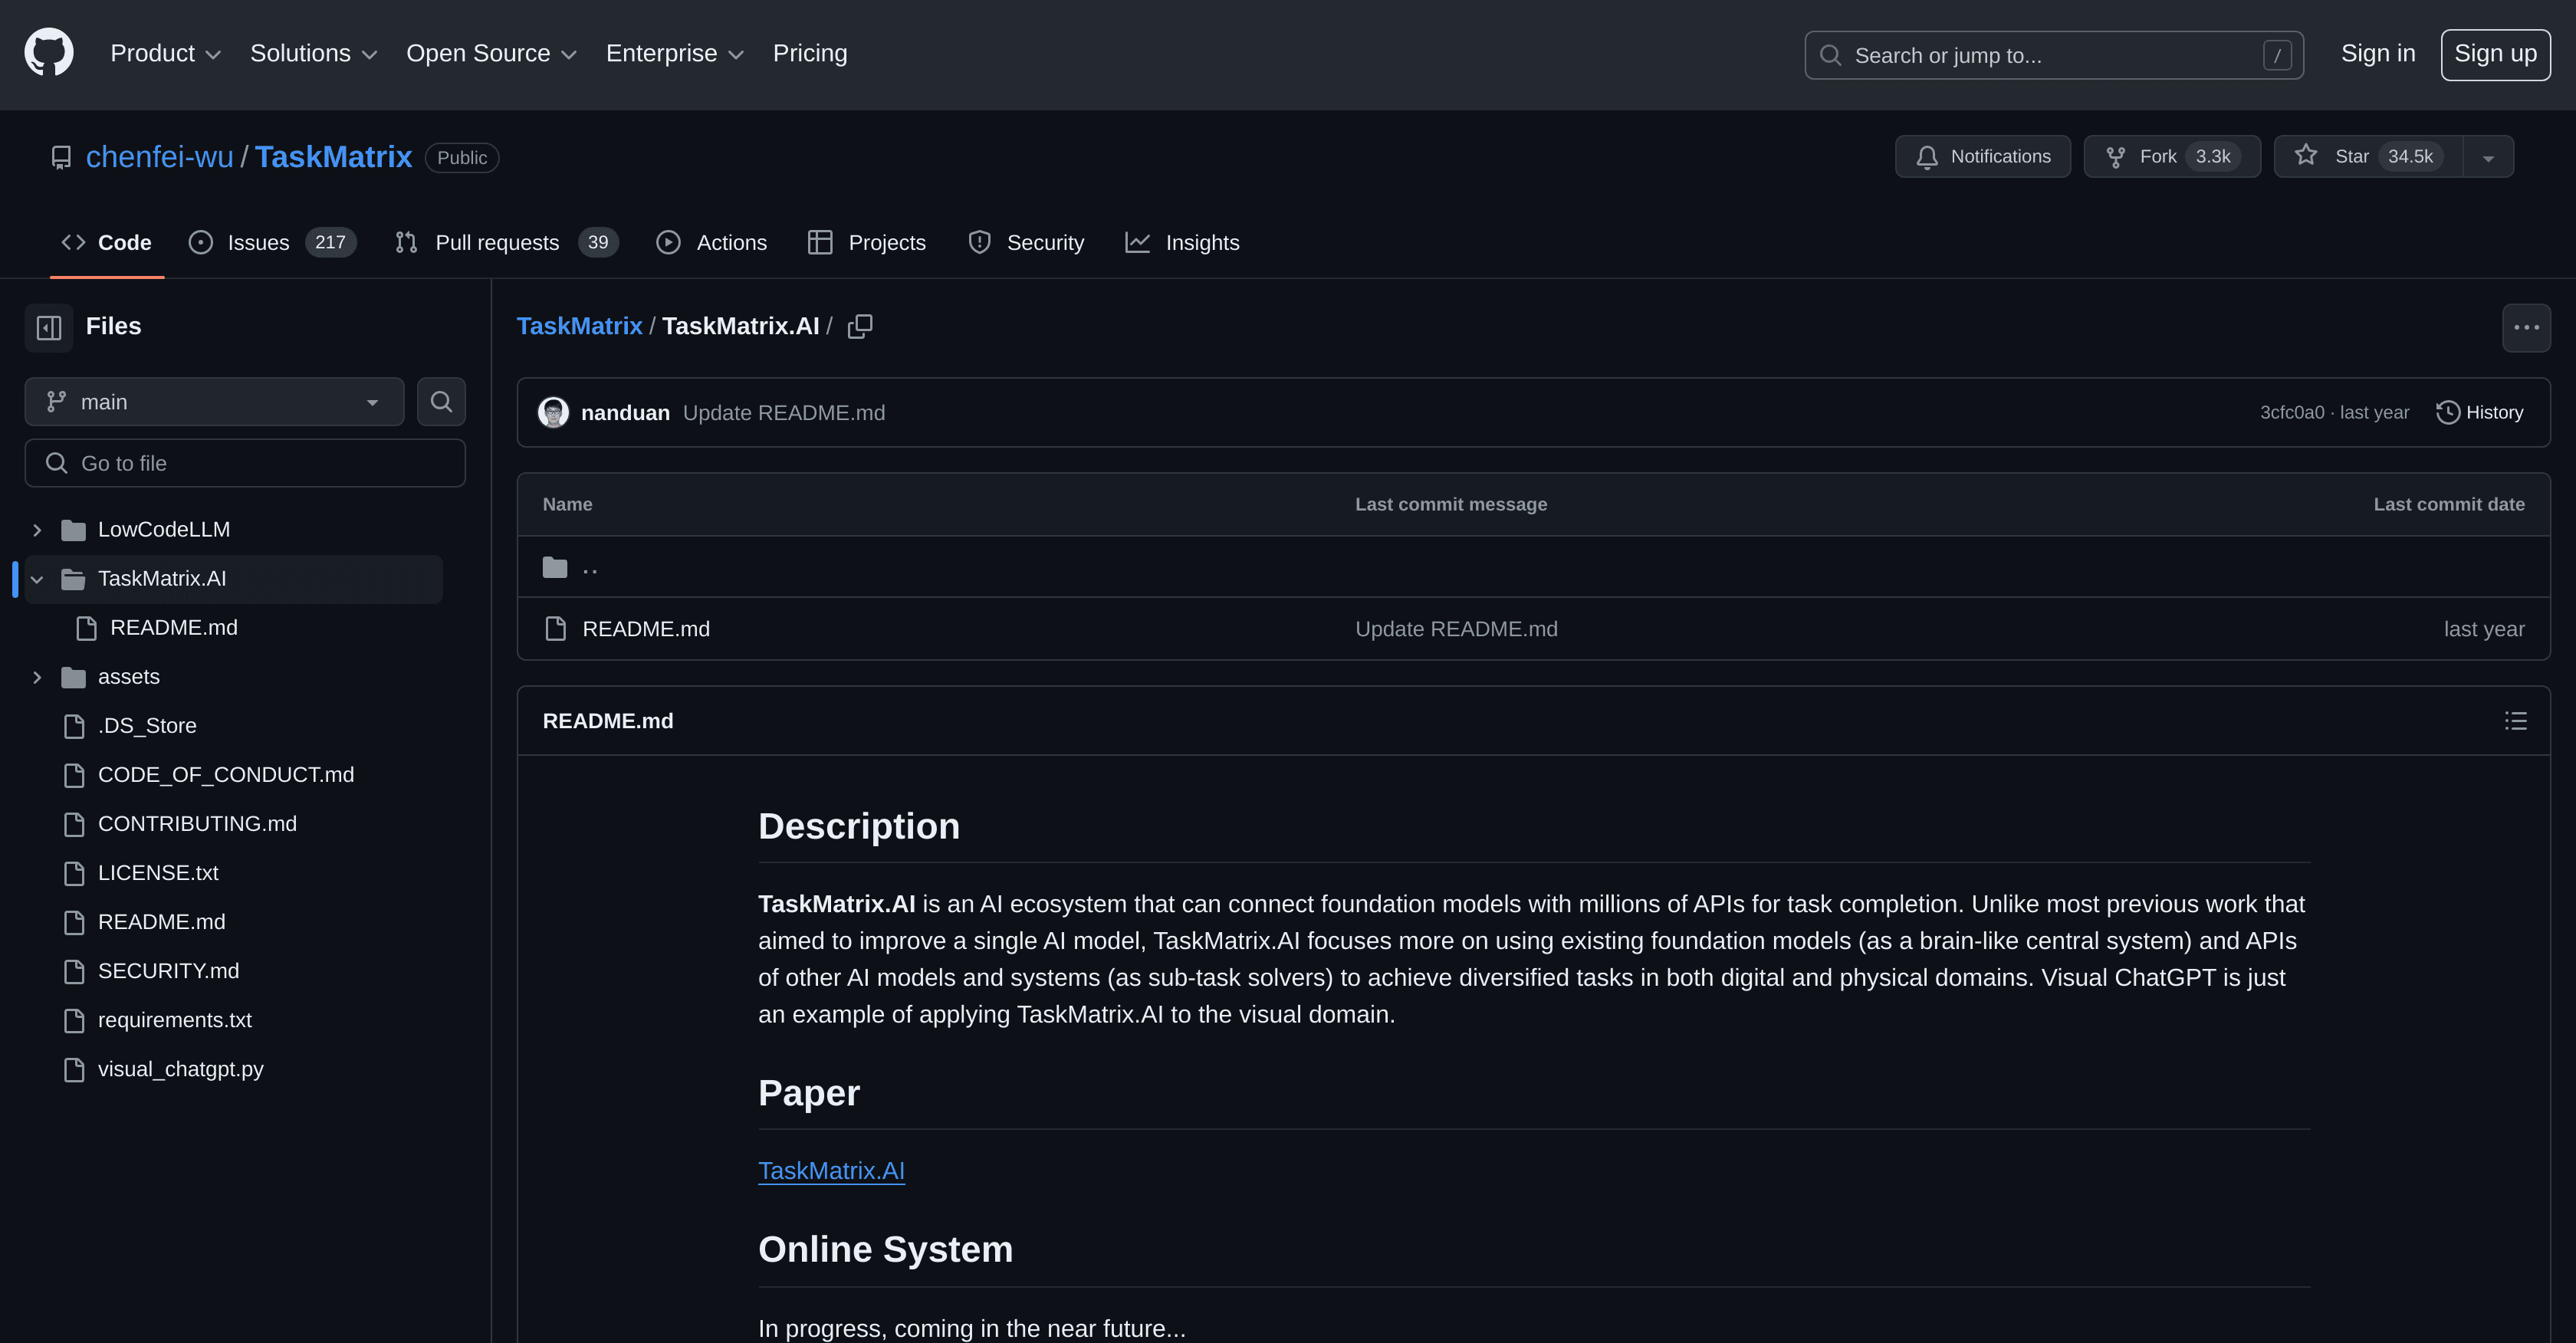Click the Go to file search field
2576x1343 pixels.
[245, 462]
